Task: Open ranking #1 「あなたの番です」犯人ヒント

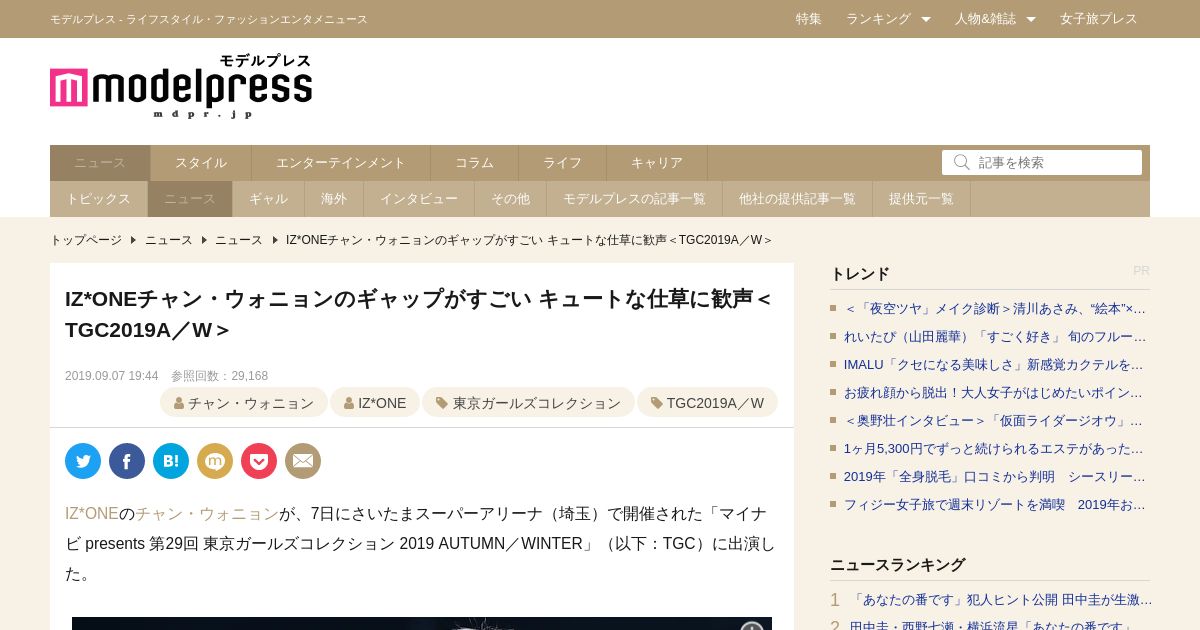Action: click(1001, 600)
